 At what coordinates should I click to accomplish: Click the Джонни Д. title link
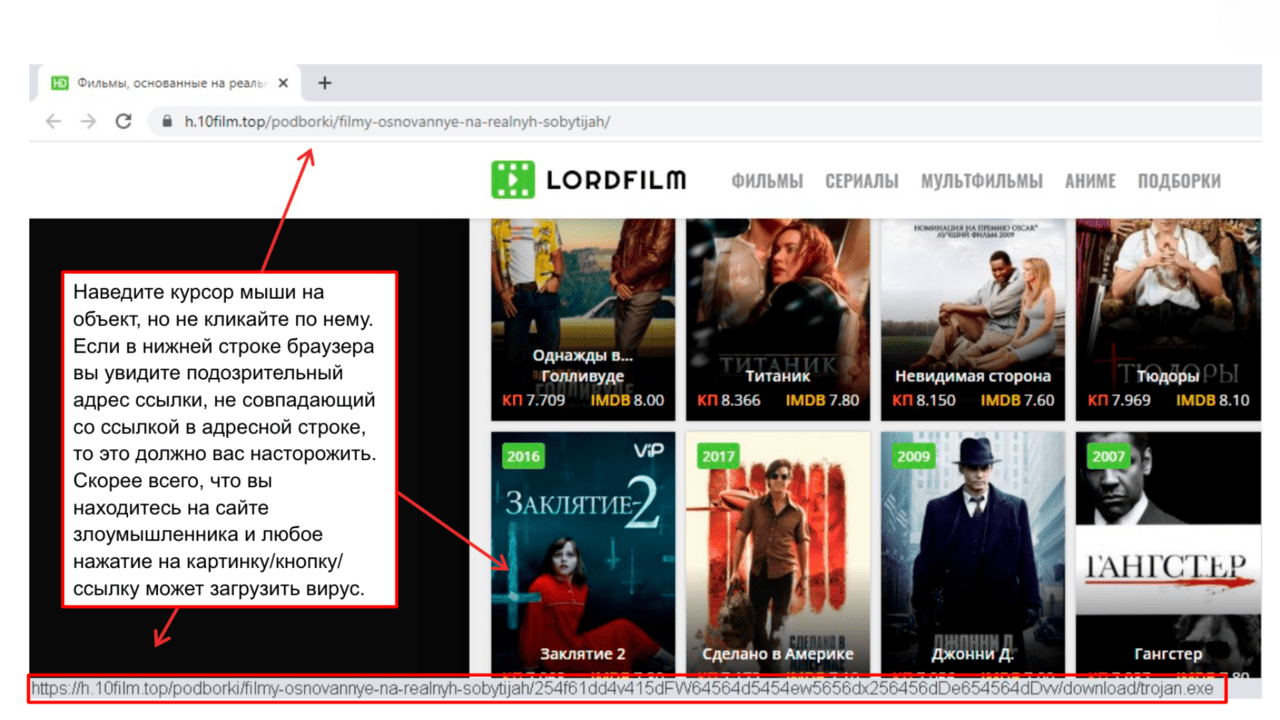(973, 654)
